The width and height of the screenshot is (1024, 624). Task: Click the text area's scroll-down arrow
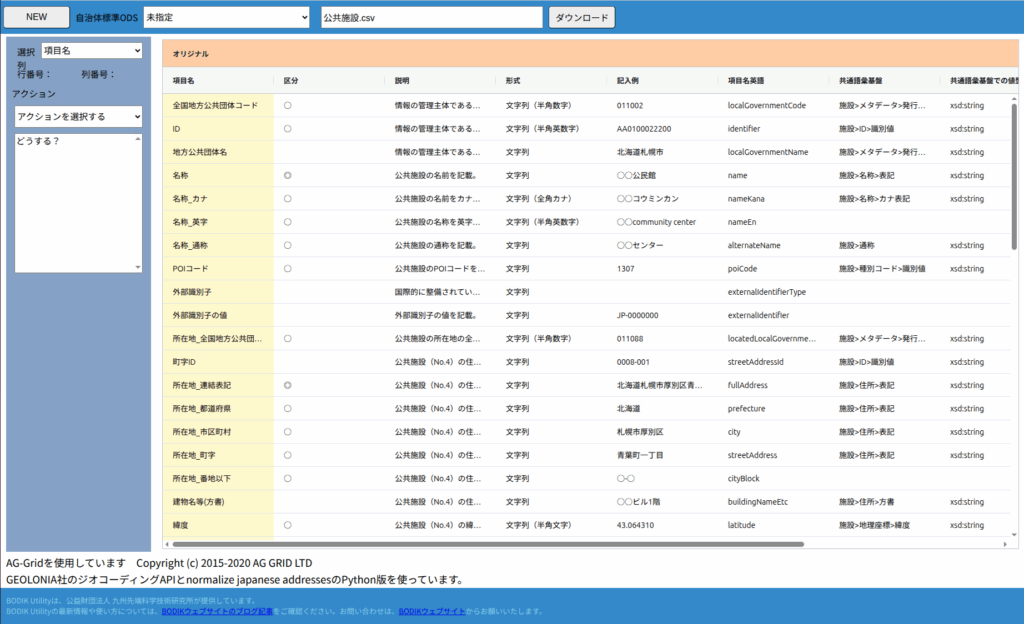coord(138,267)
